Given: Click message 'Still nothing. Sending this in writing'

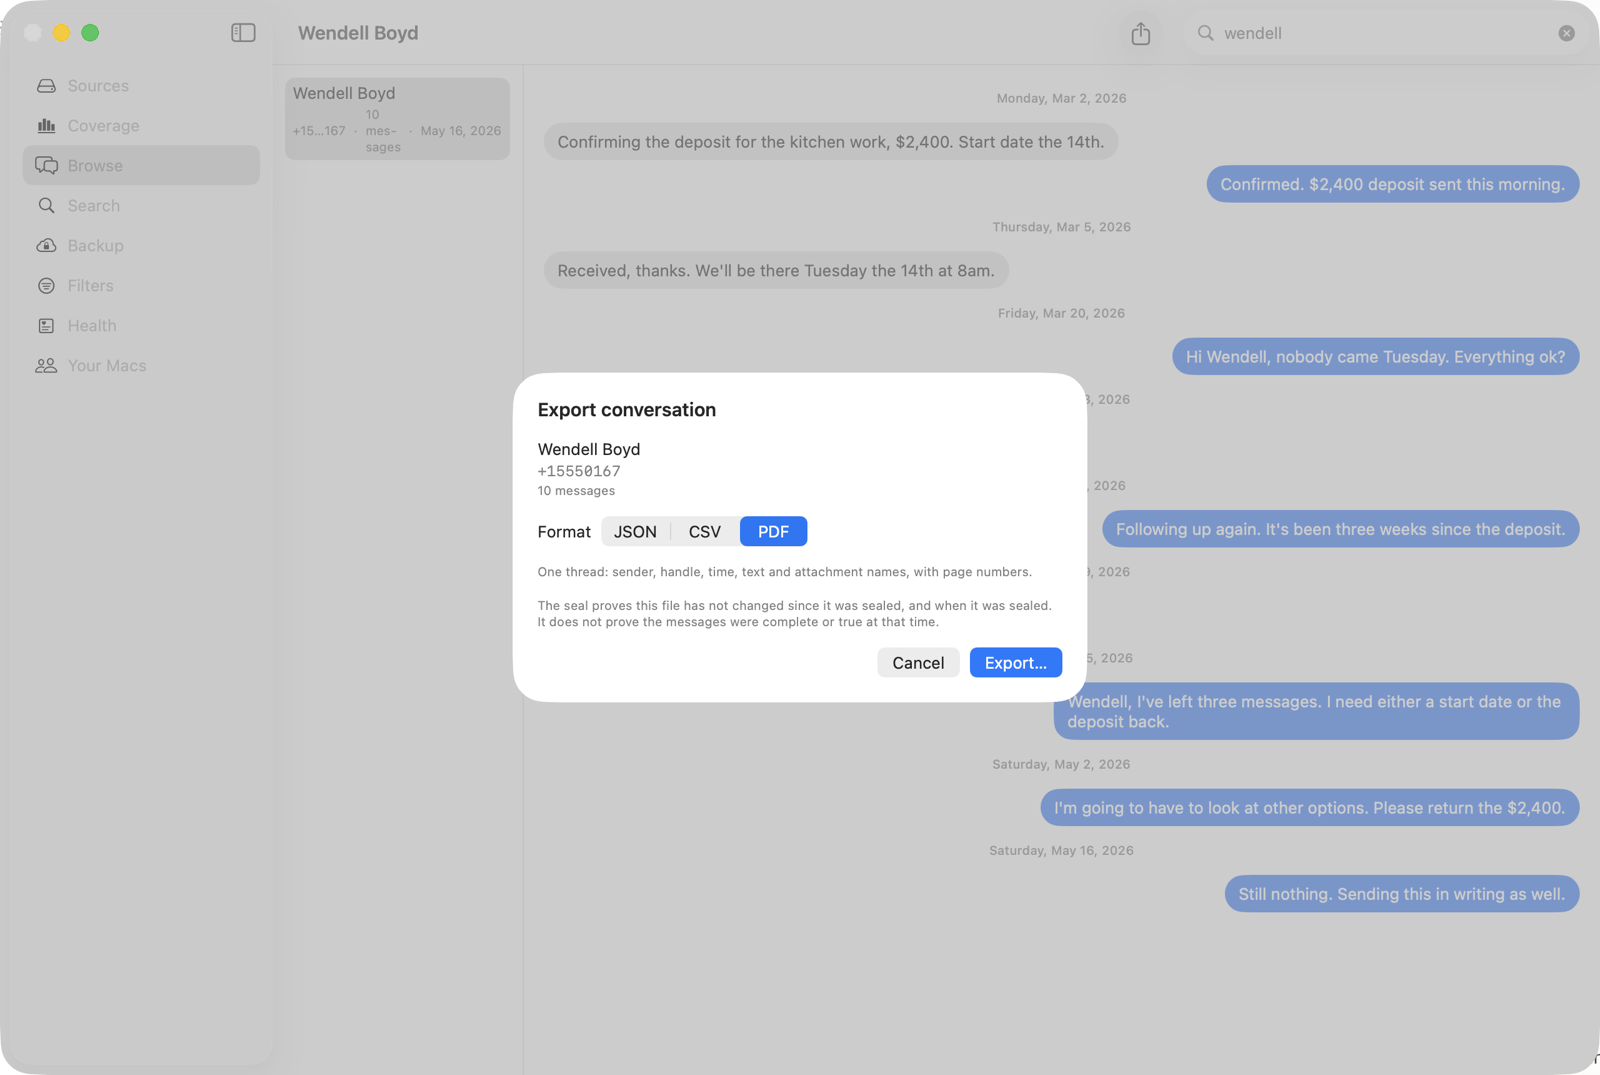Looking at the screenshot, I should click(x=1402, y=894).
